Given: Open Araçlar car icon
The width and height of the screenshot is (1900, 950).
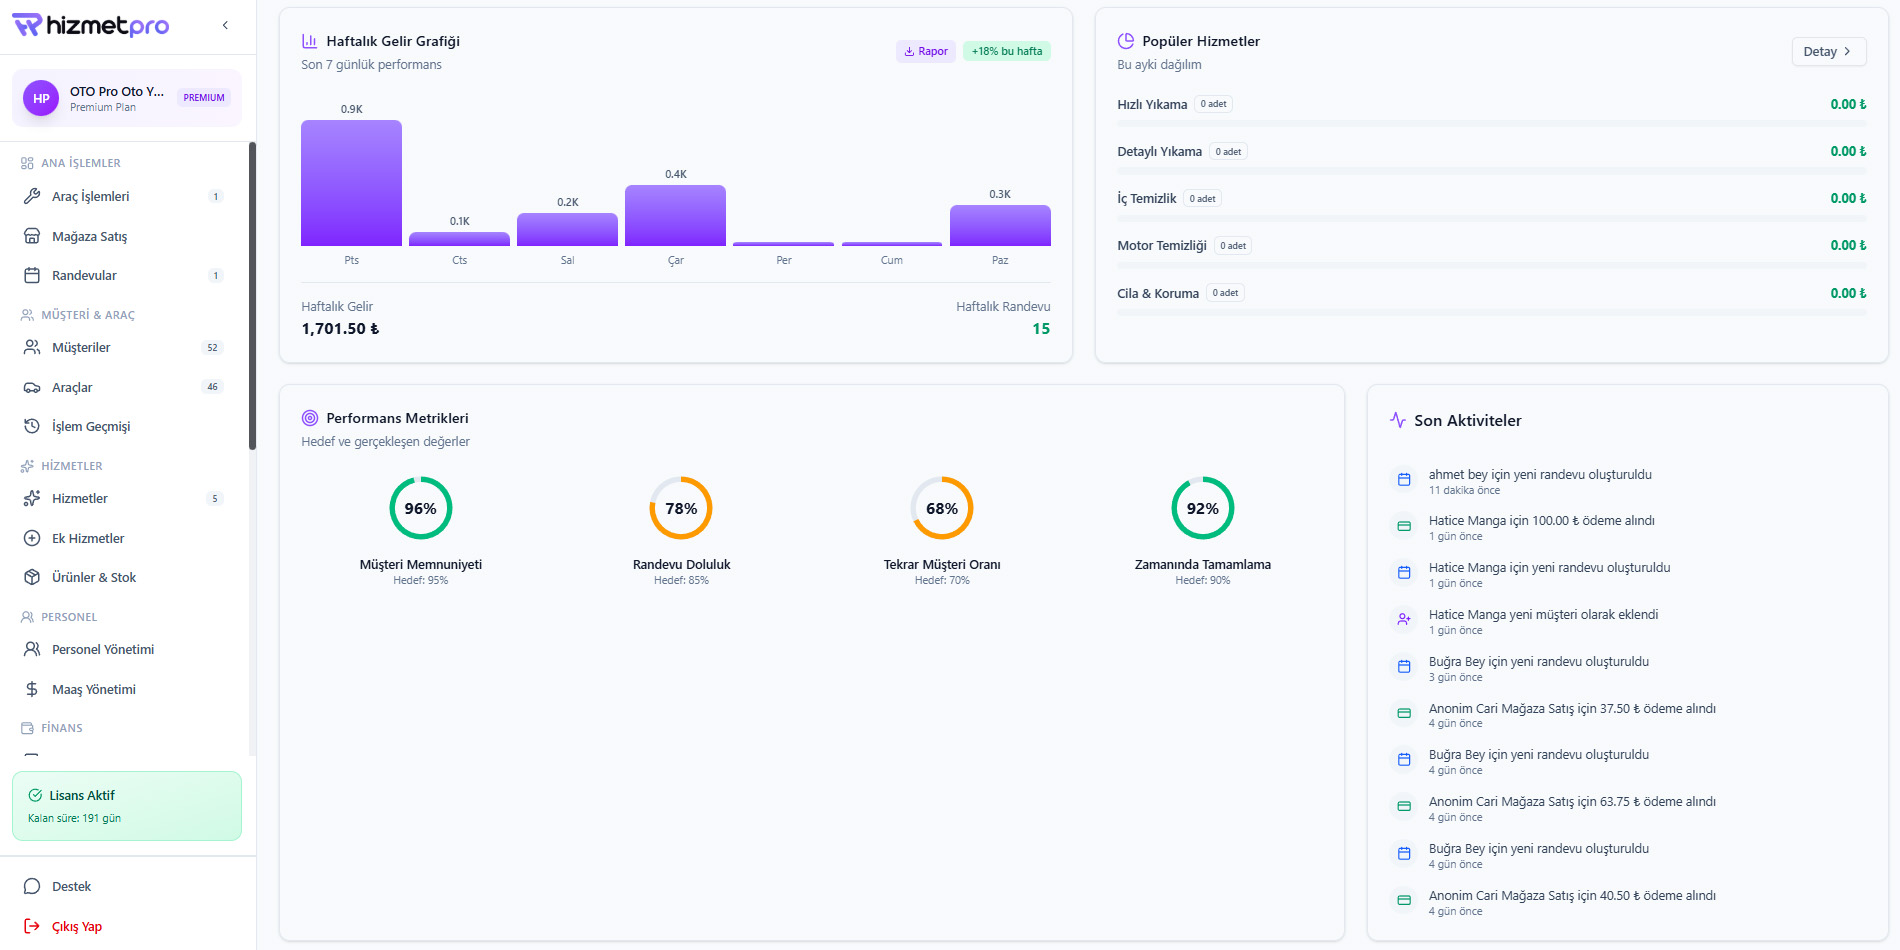Looking at the screenshot, I should point(32,387).
